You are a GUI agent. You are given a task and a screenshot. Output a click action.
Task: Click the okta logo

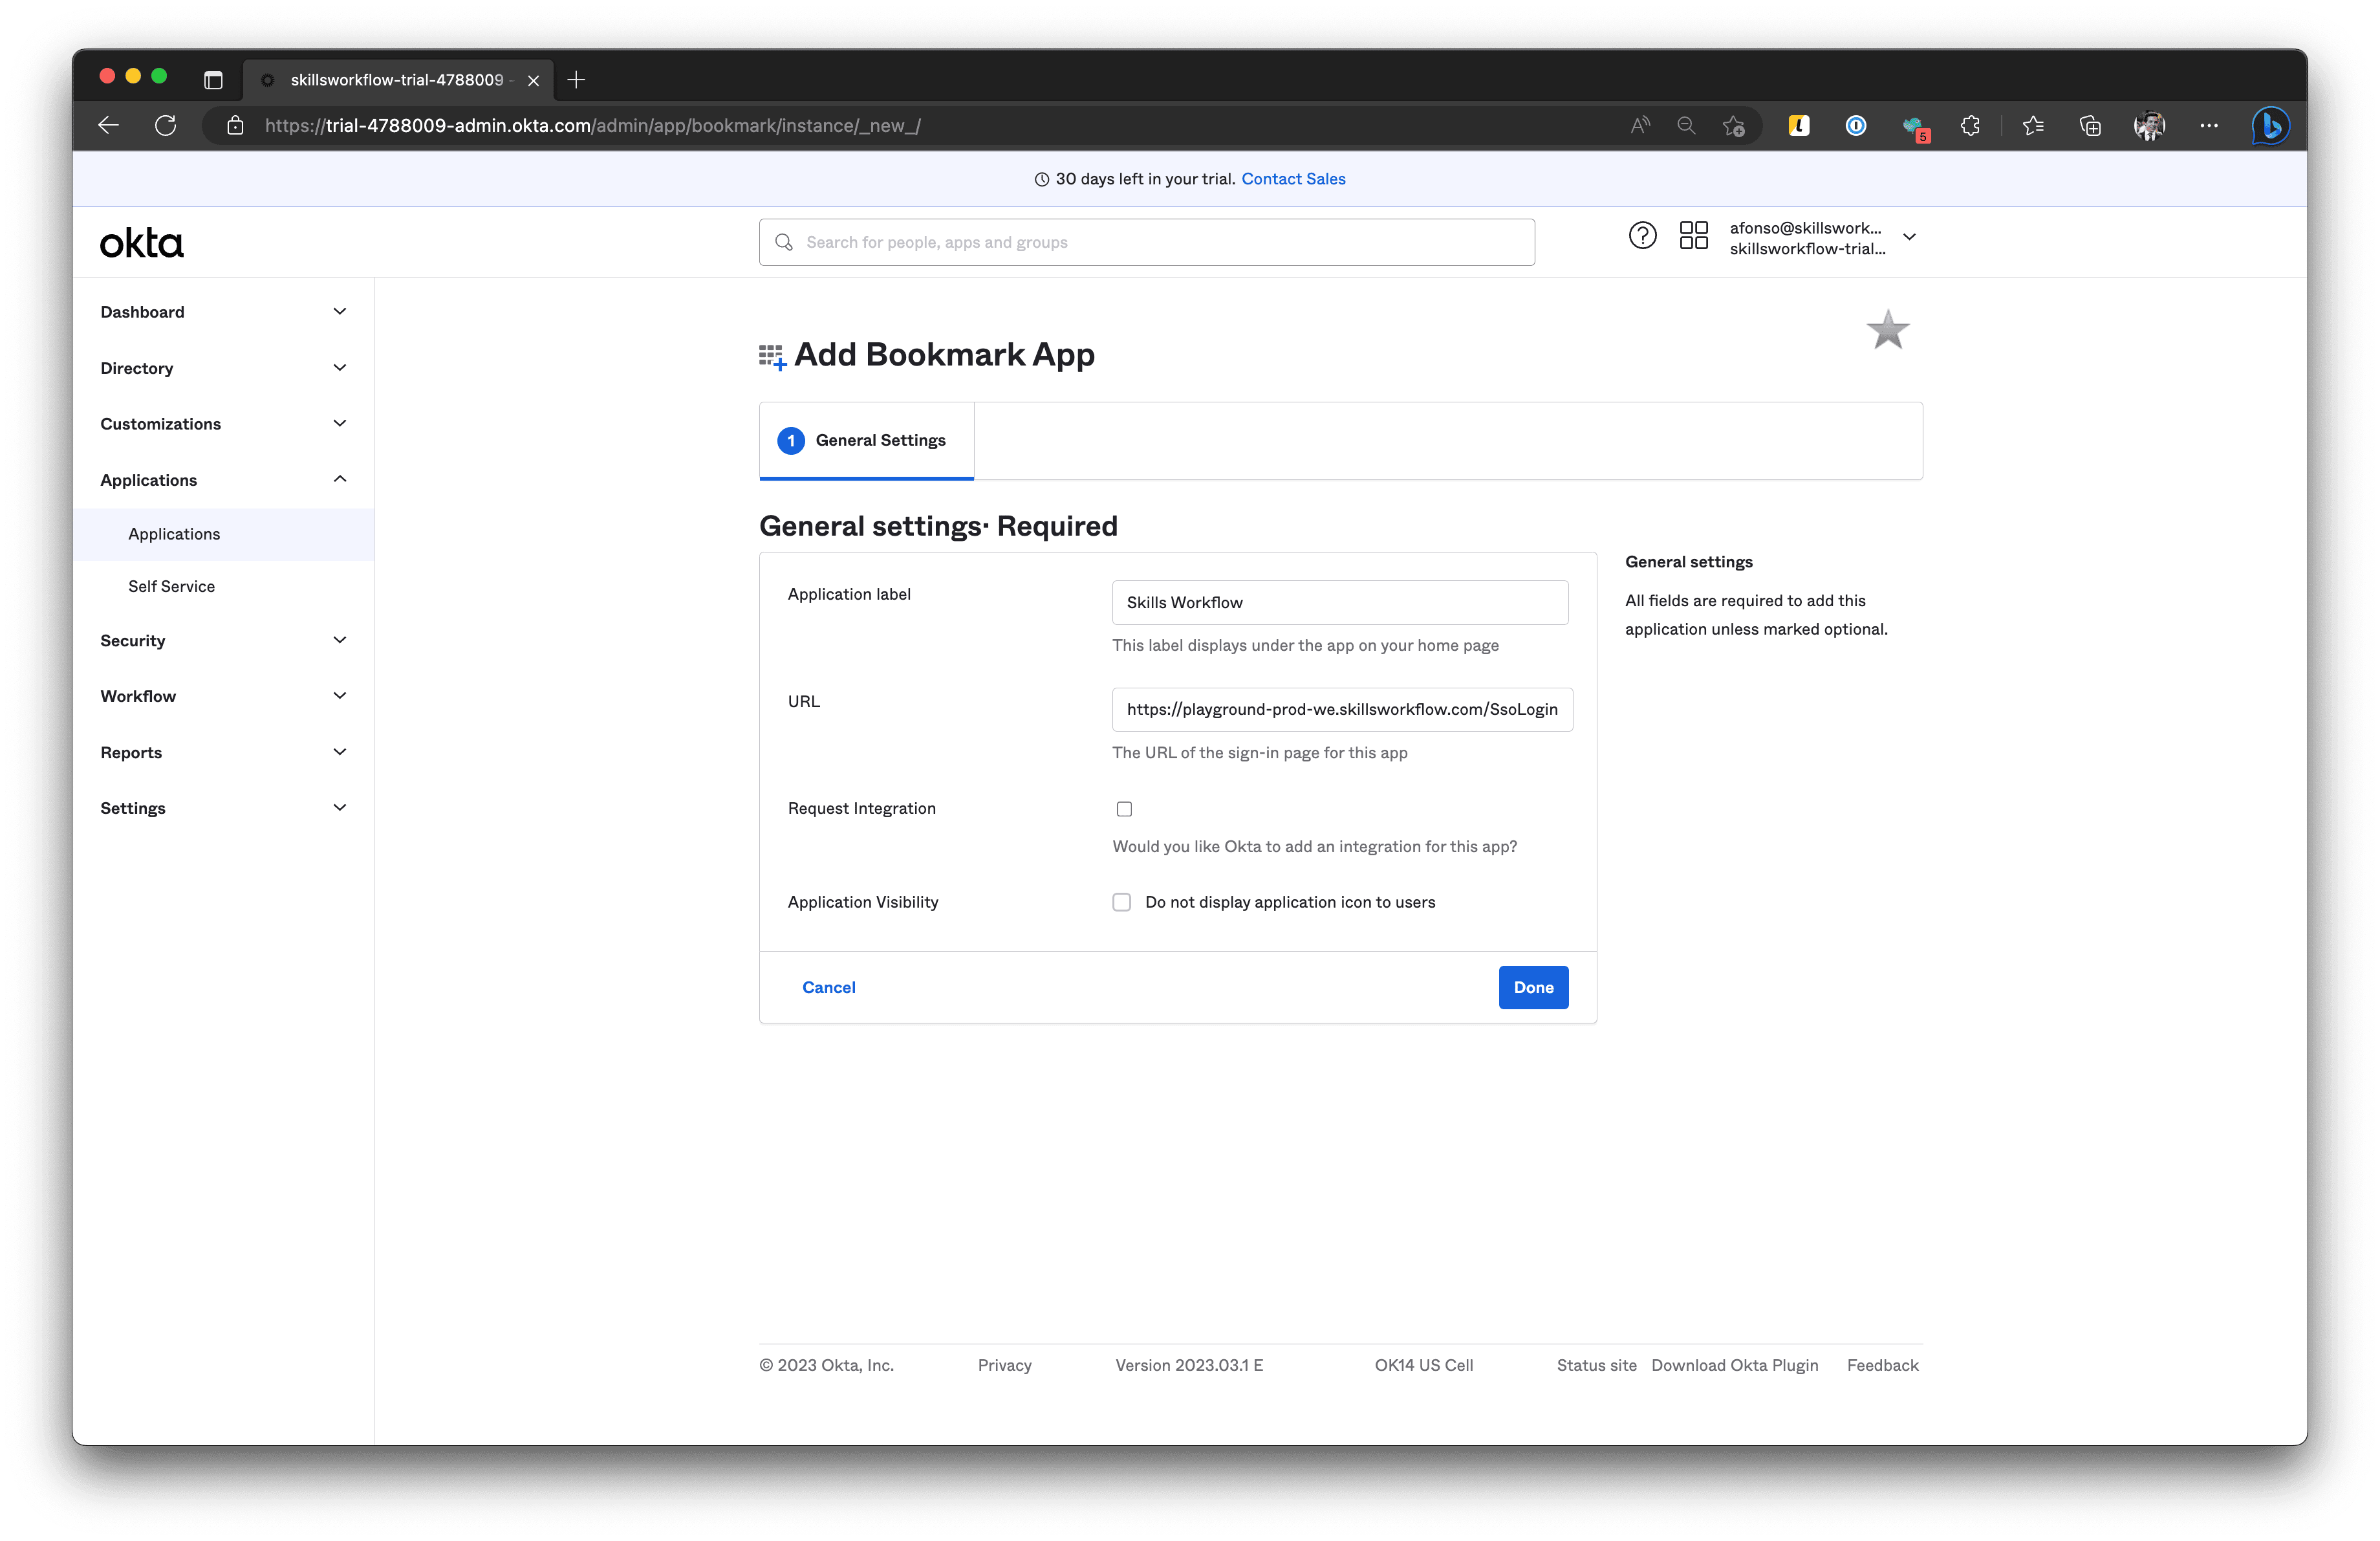[x=142, y=243]
